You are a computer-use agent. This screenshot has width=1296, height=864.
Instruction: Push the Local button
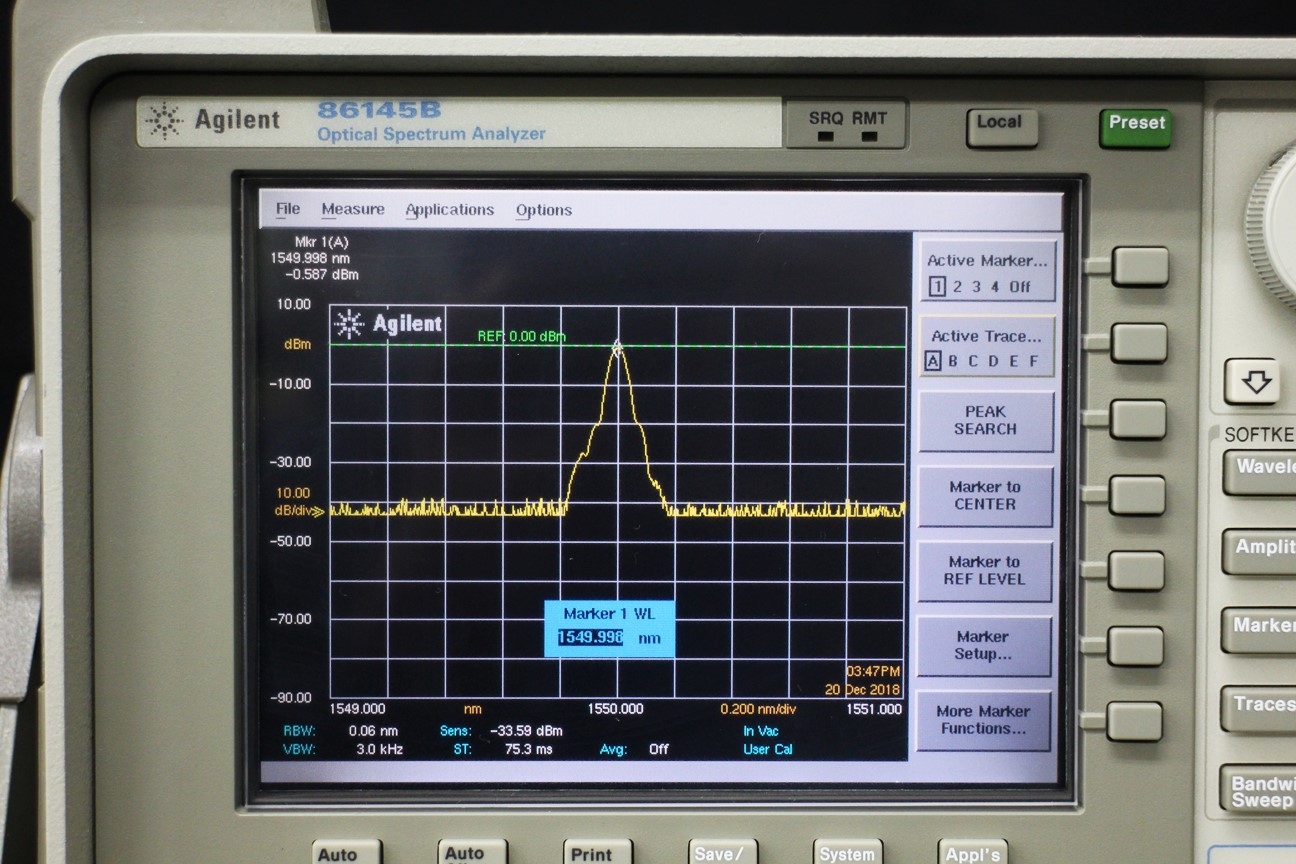coord(1001,126)
